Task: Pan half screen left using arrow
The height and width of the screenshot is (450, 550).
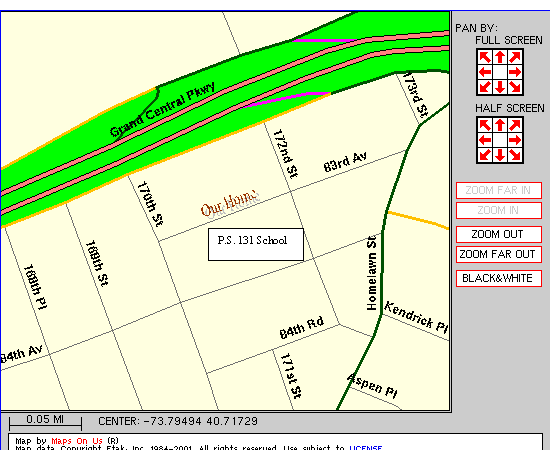Action: (485, 140)
